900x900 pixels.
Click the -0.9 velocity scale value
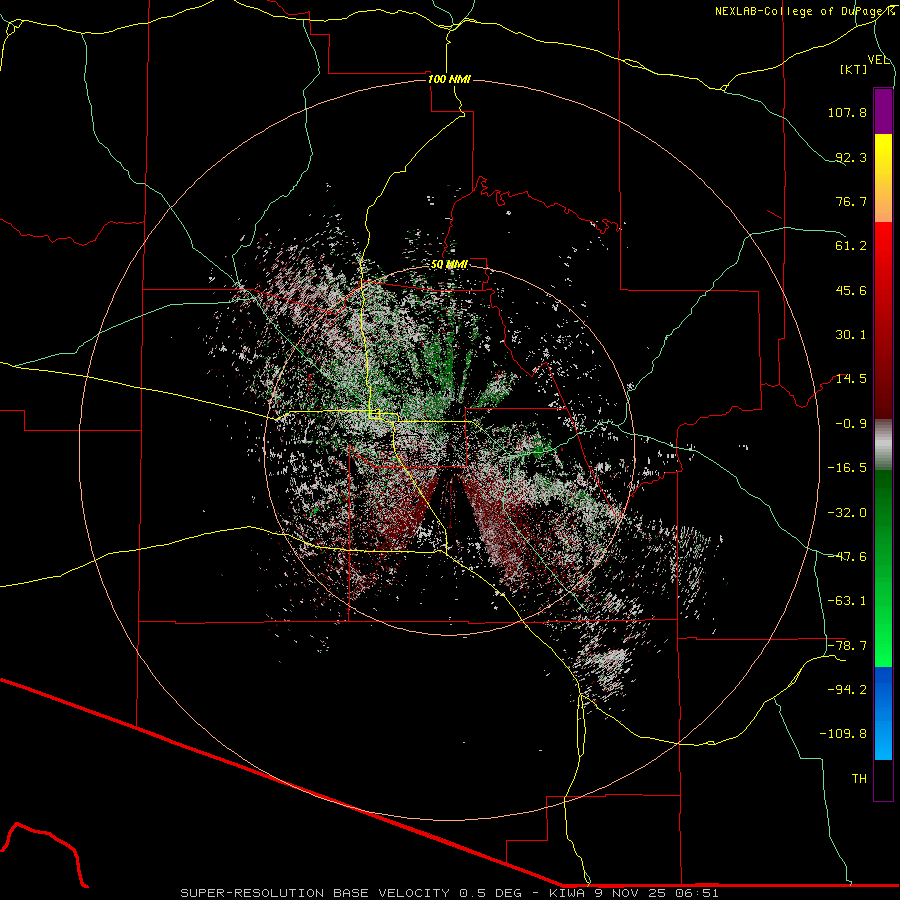pyautogui.click(x=851, y=424)
